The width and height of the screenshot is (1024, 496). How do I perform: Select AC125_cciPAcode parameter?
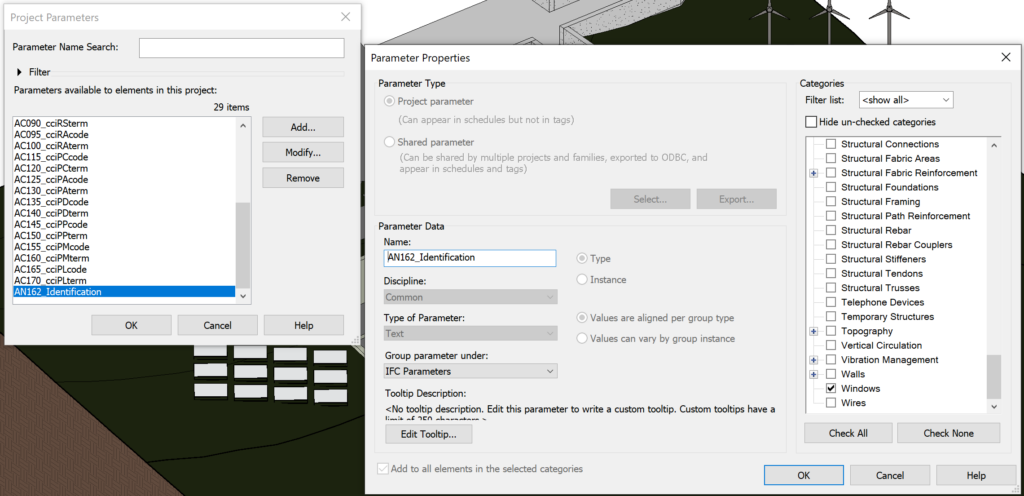(124, 179)
